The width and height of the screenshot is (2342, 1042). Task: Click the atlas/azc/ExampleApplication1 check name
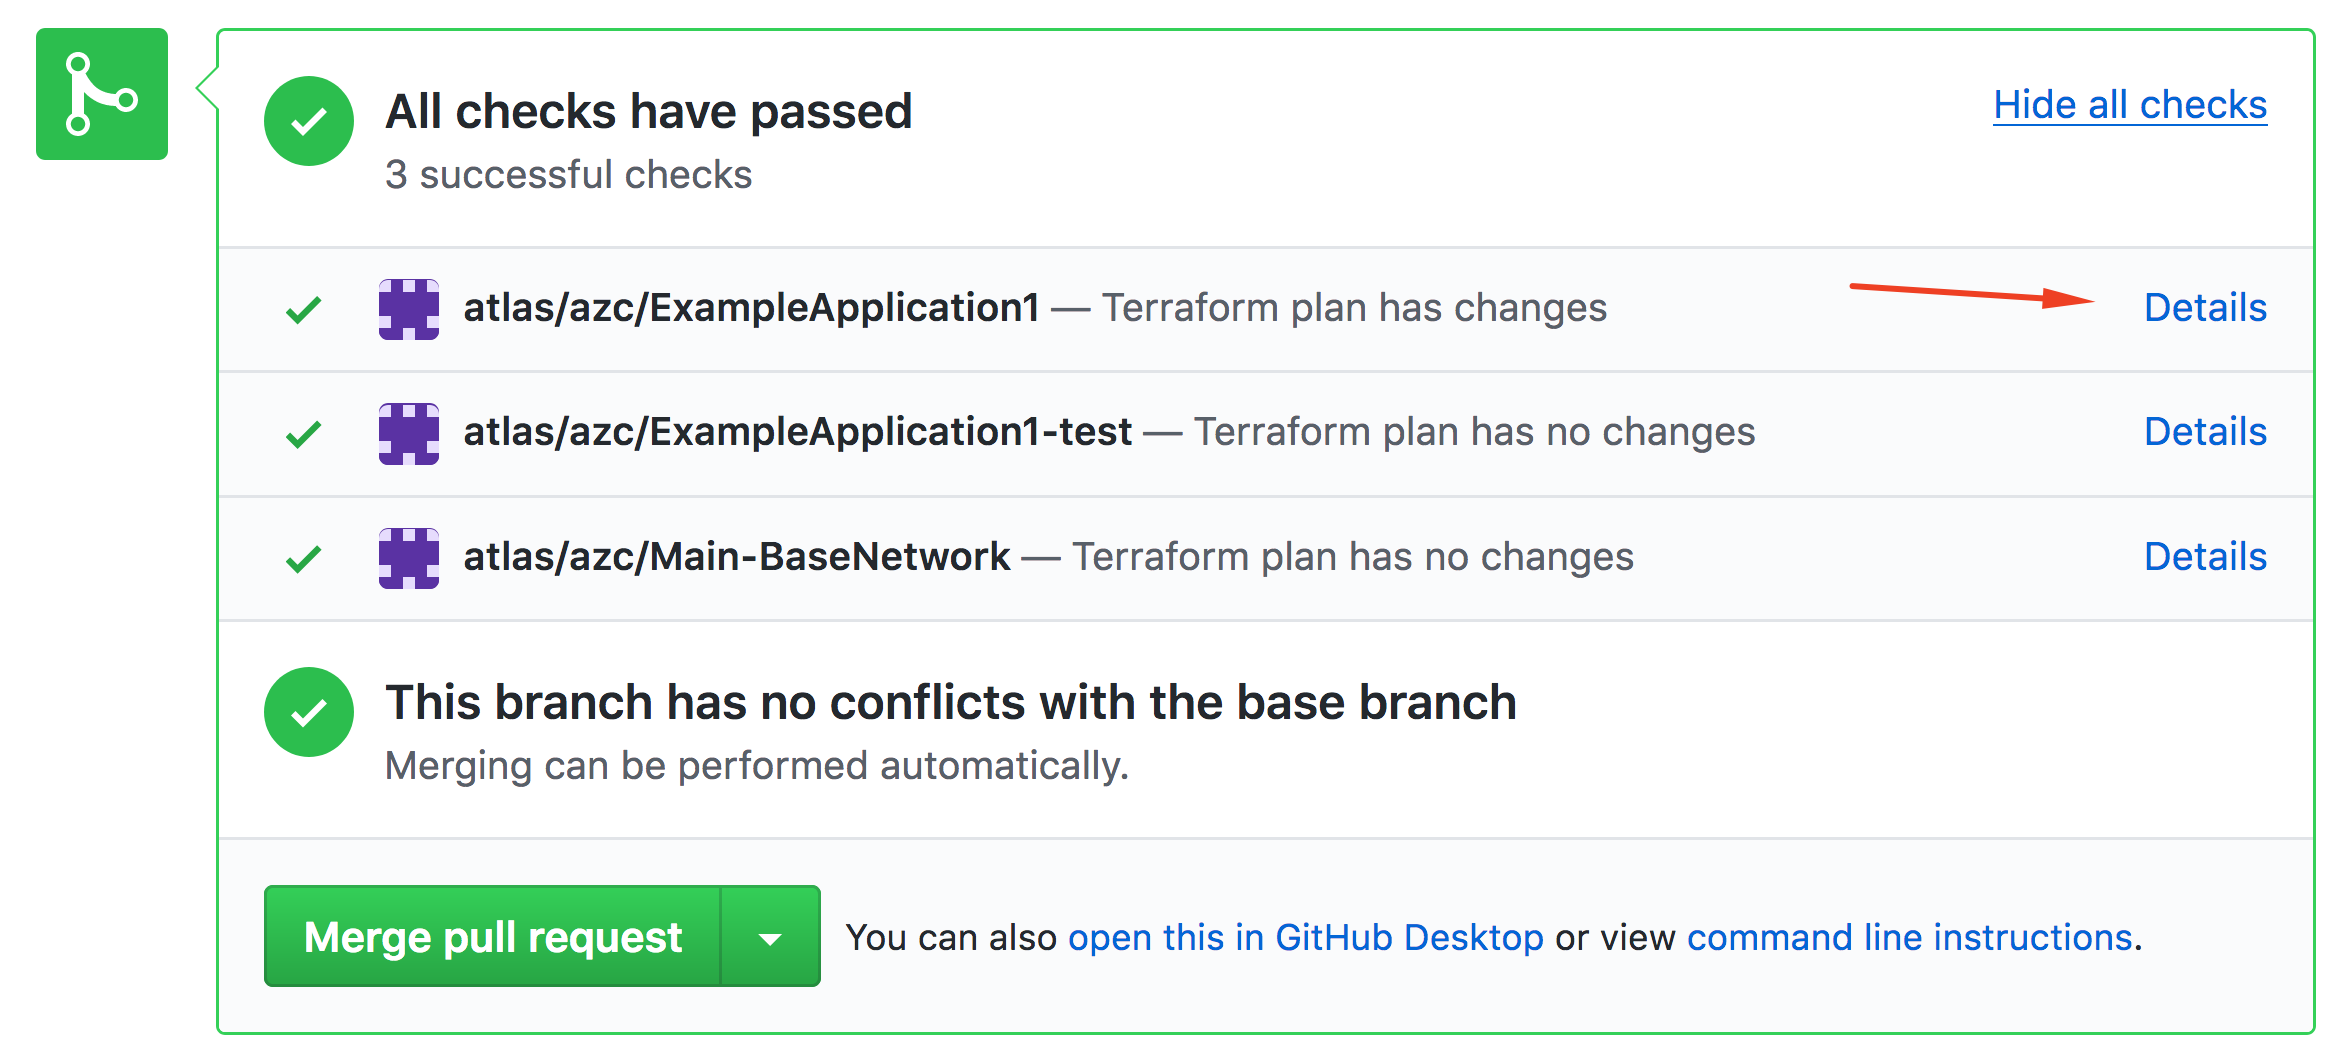[x=751, y=308]
